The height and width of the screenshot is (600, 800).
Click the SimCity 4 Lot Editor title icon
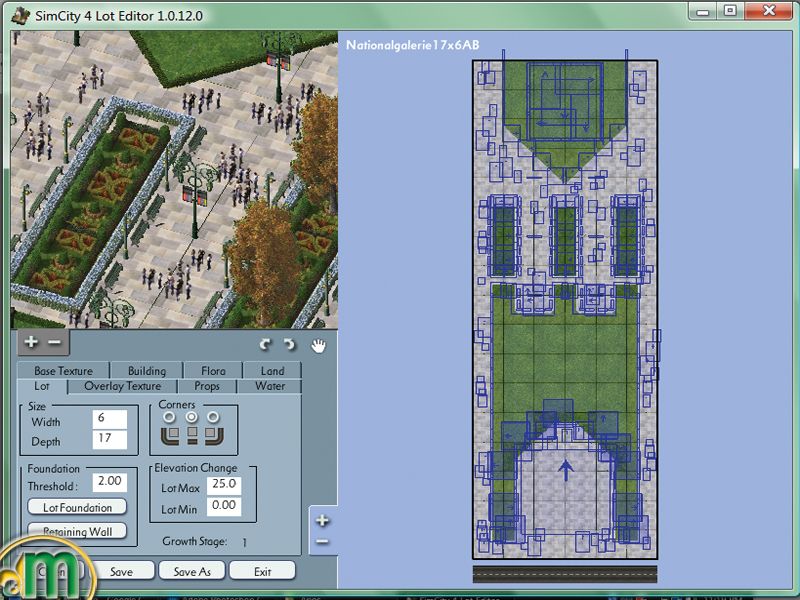tap(21, 15)
